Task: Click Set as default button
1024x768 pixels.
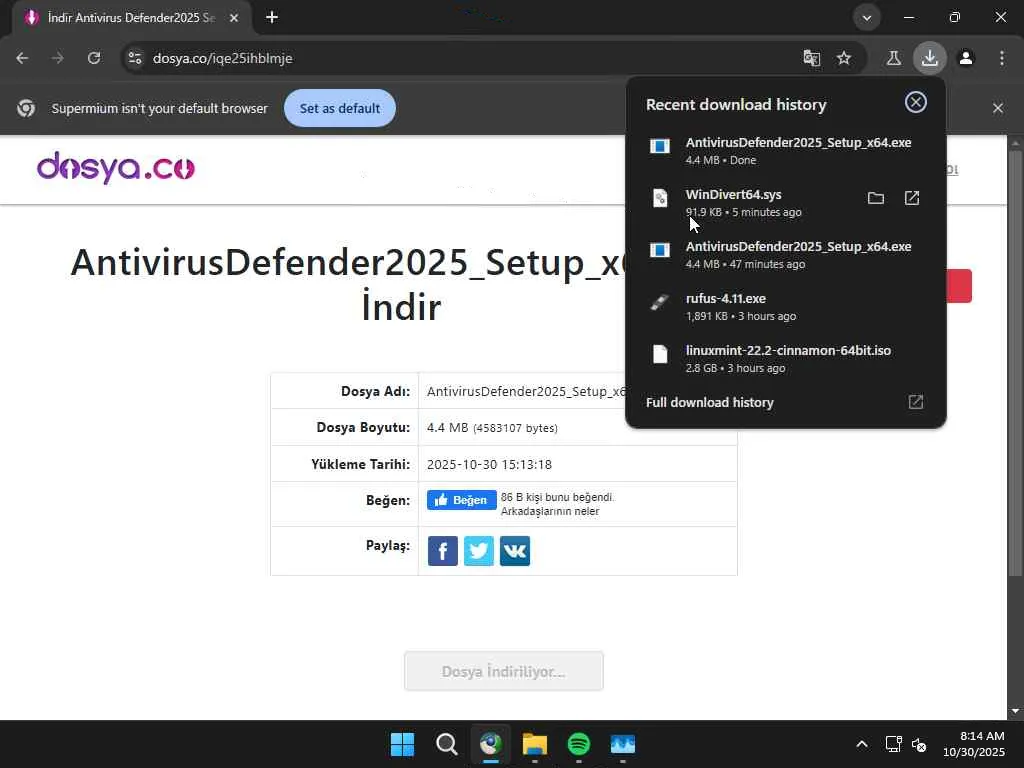Action: [340, 108]
